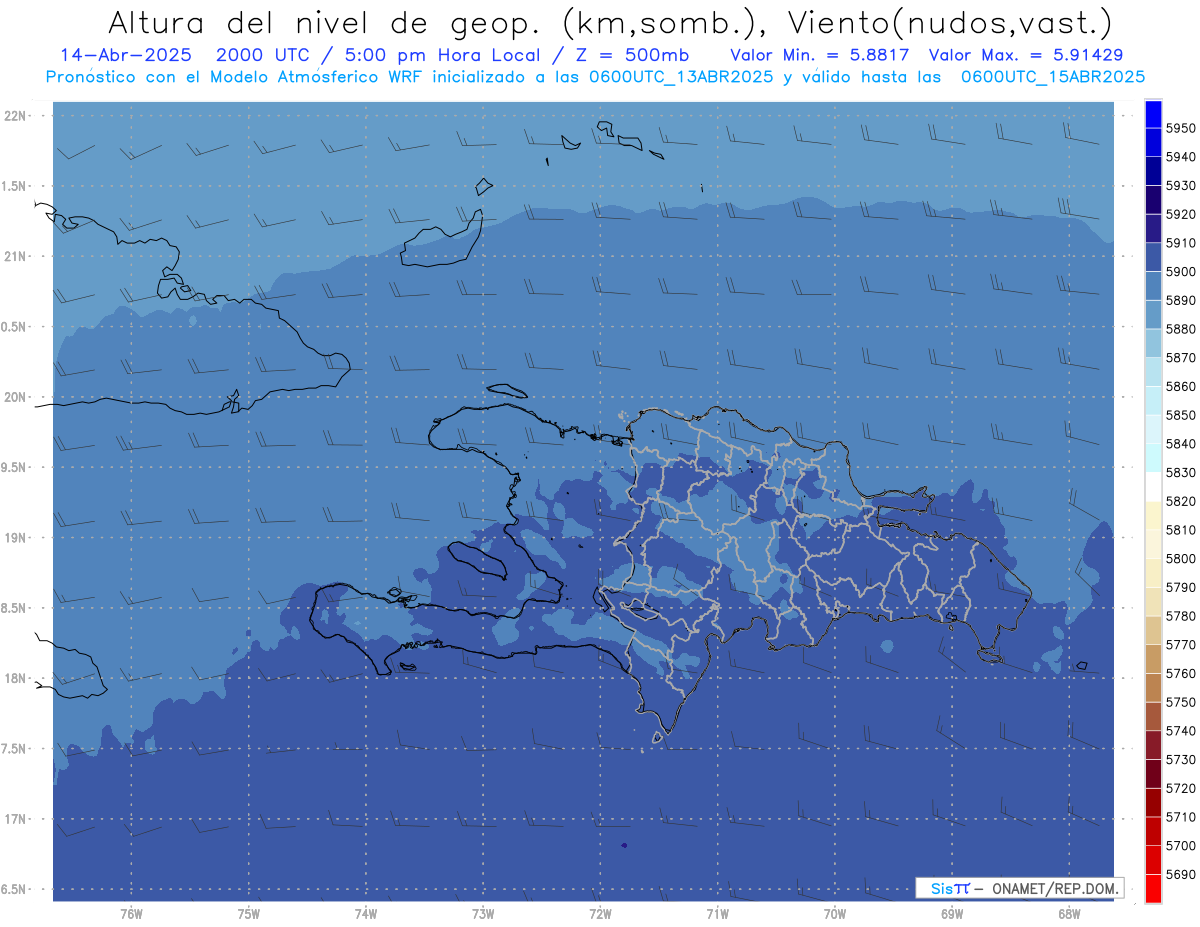Click the '20N' latitude label

click(16, 397)
